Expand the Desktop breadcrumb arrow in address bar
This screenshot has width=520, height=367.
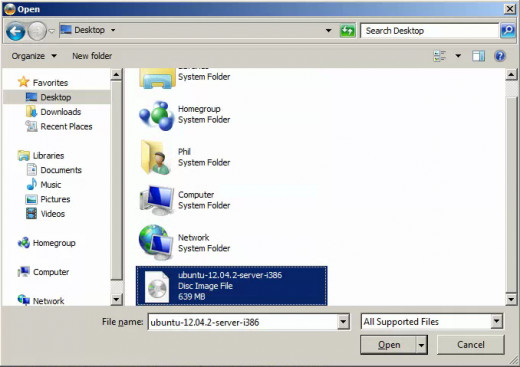[x=113, y=30]
